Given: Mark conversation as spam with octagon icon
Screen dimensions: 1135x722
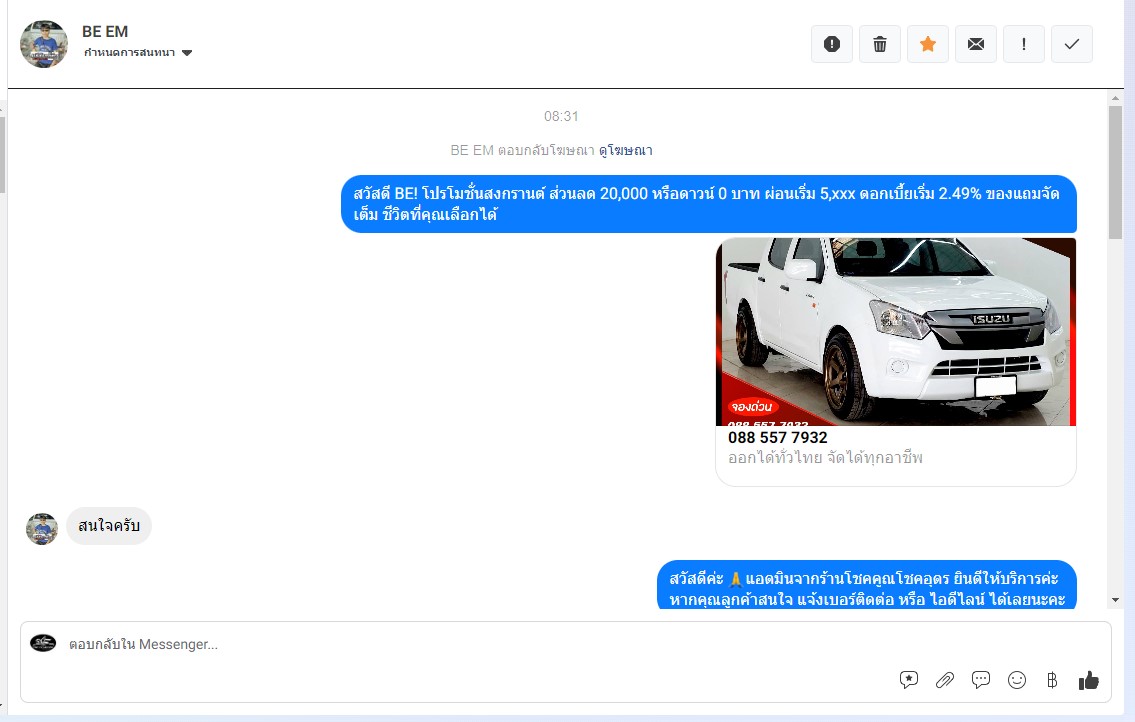Looking at the screenshot, I should [832, 44].
